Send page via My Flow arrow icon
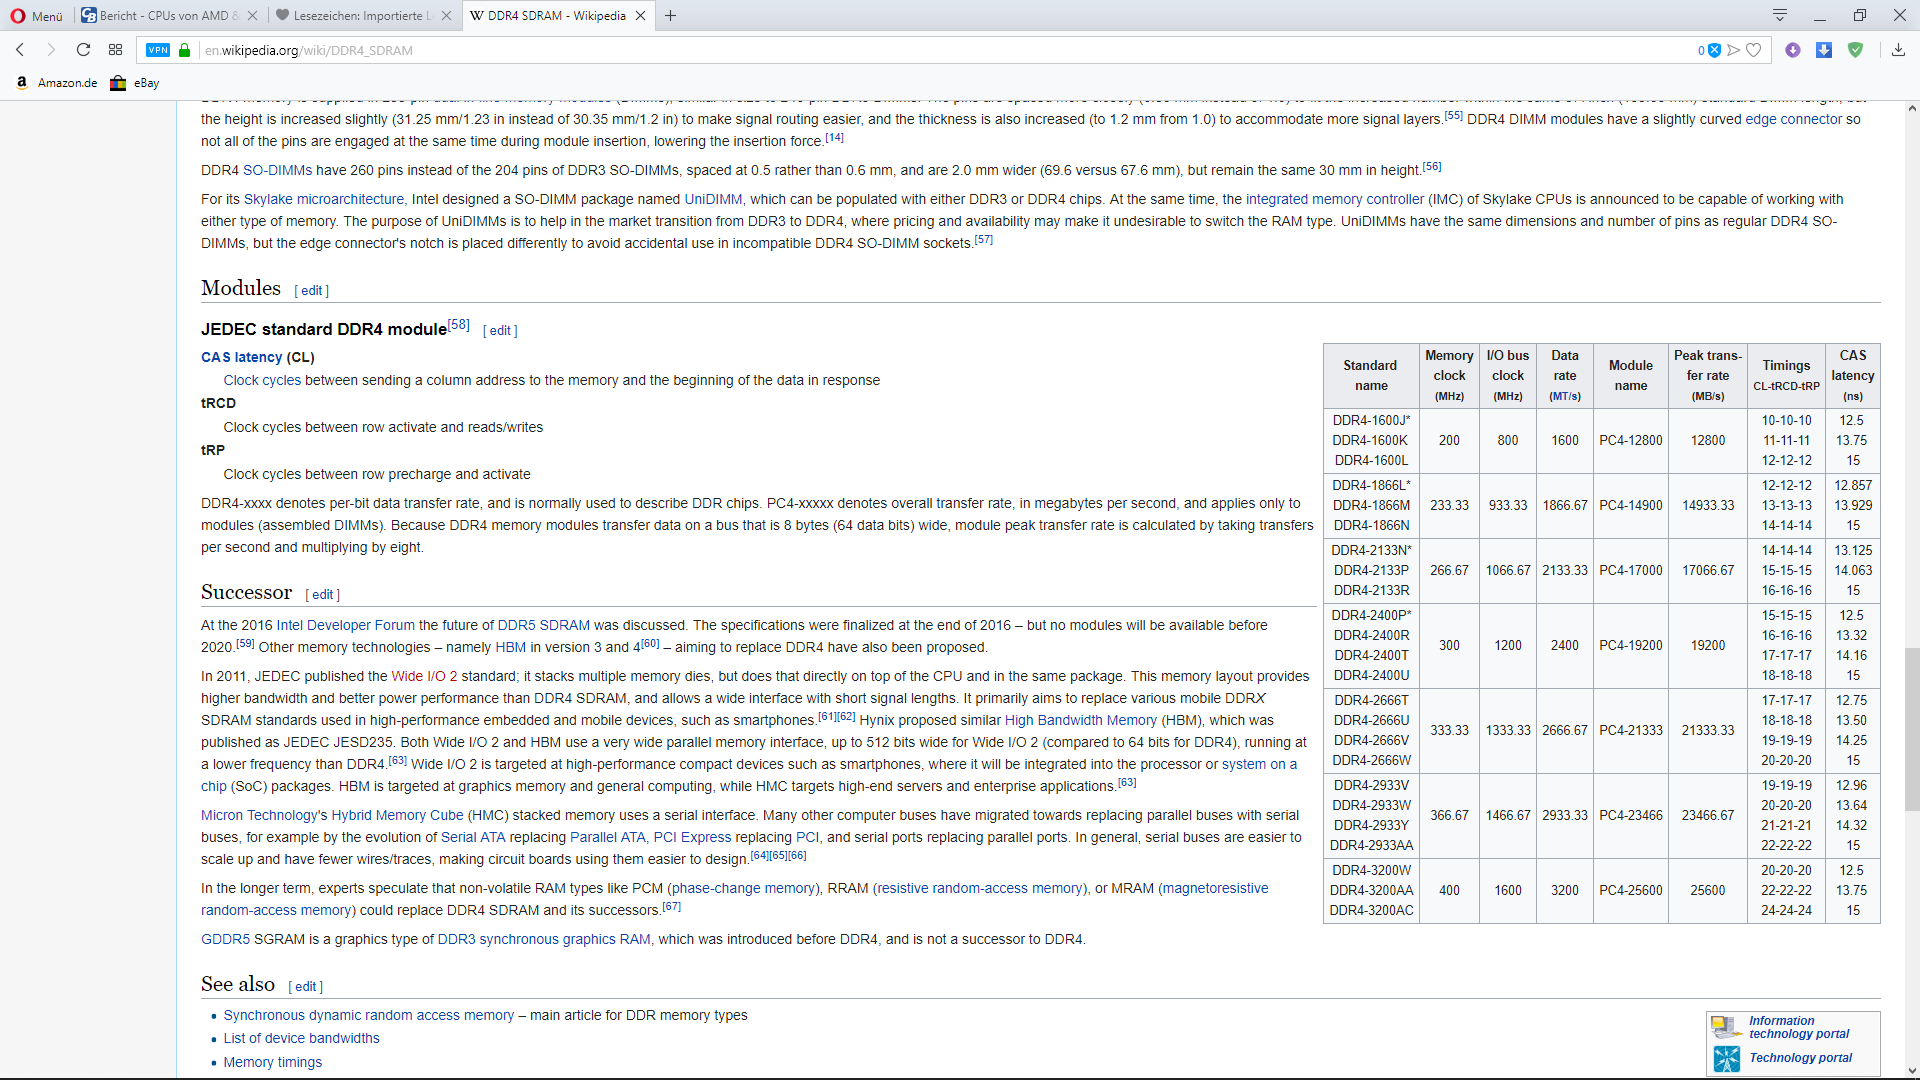This screenshot has width=1920, height=1080. tap(1734, 50)
